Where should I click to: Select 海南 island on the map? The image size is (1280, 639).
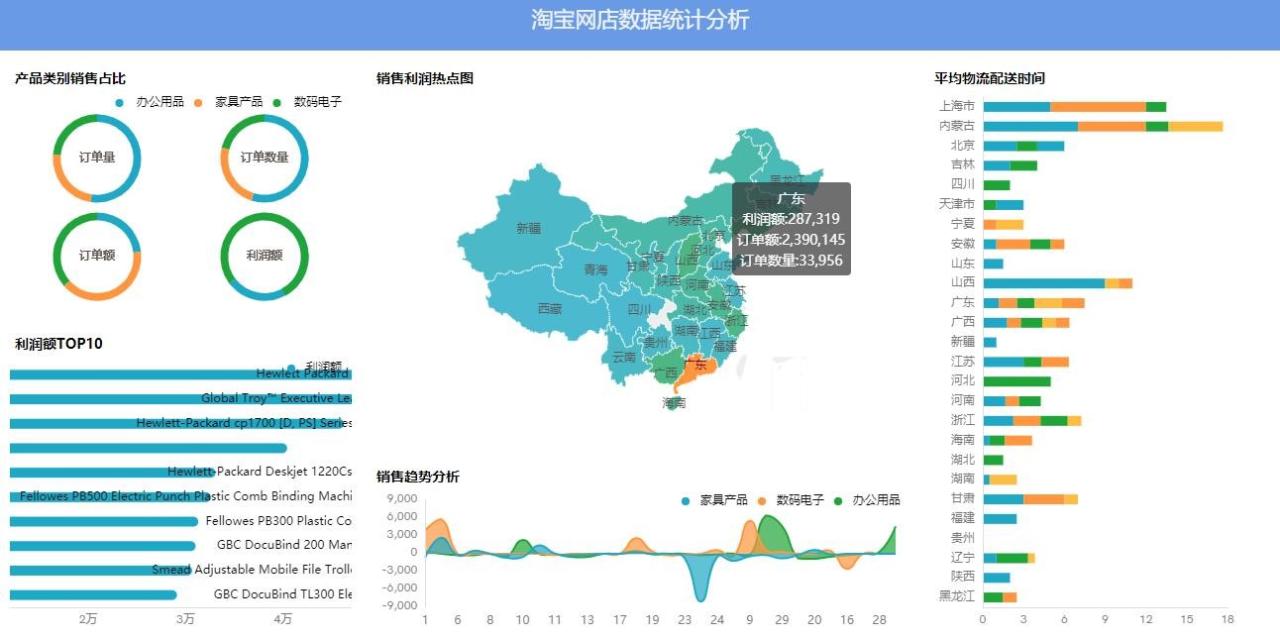coord(673,404)
